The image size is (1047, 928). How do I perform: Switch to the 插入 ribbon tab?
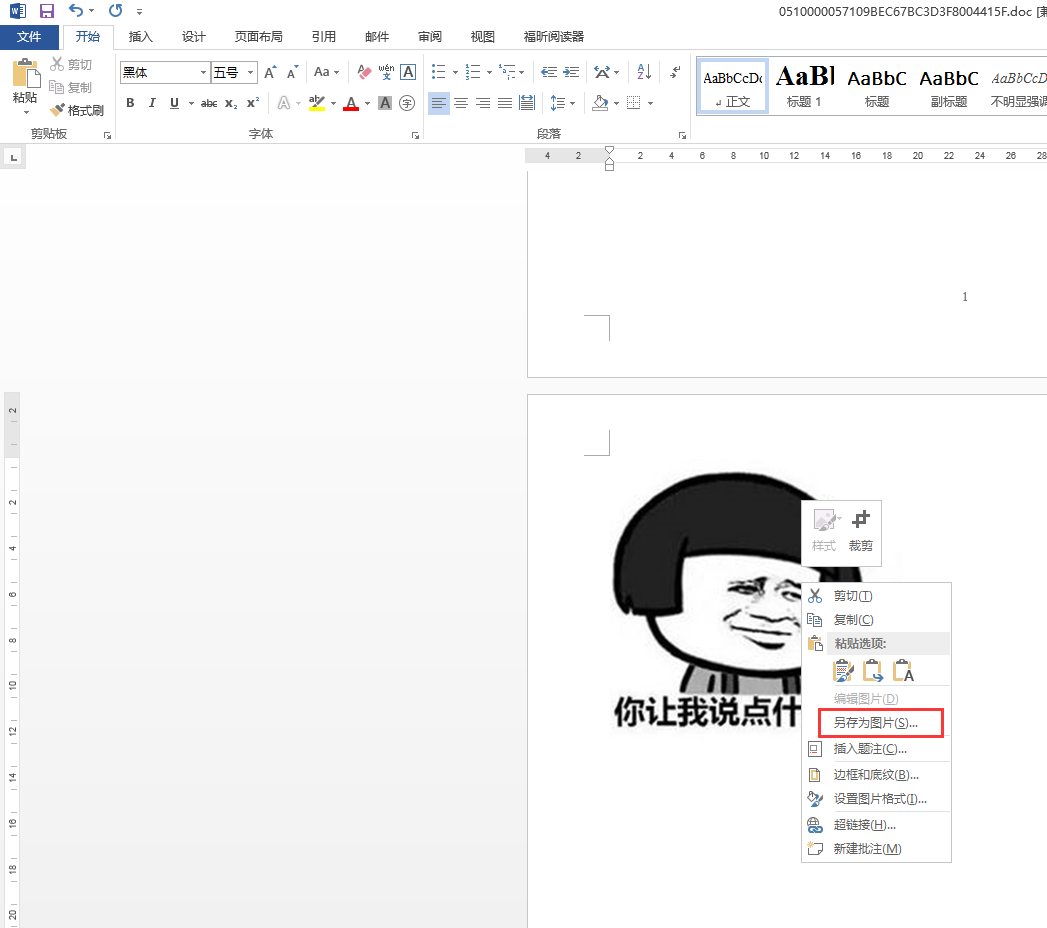(x=141, y=37)
